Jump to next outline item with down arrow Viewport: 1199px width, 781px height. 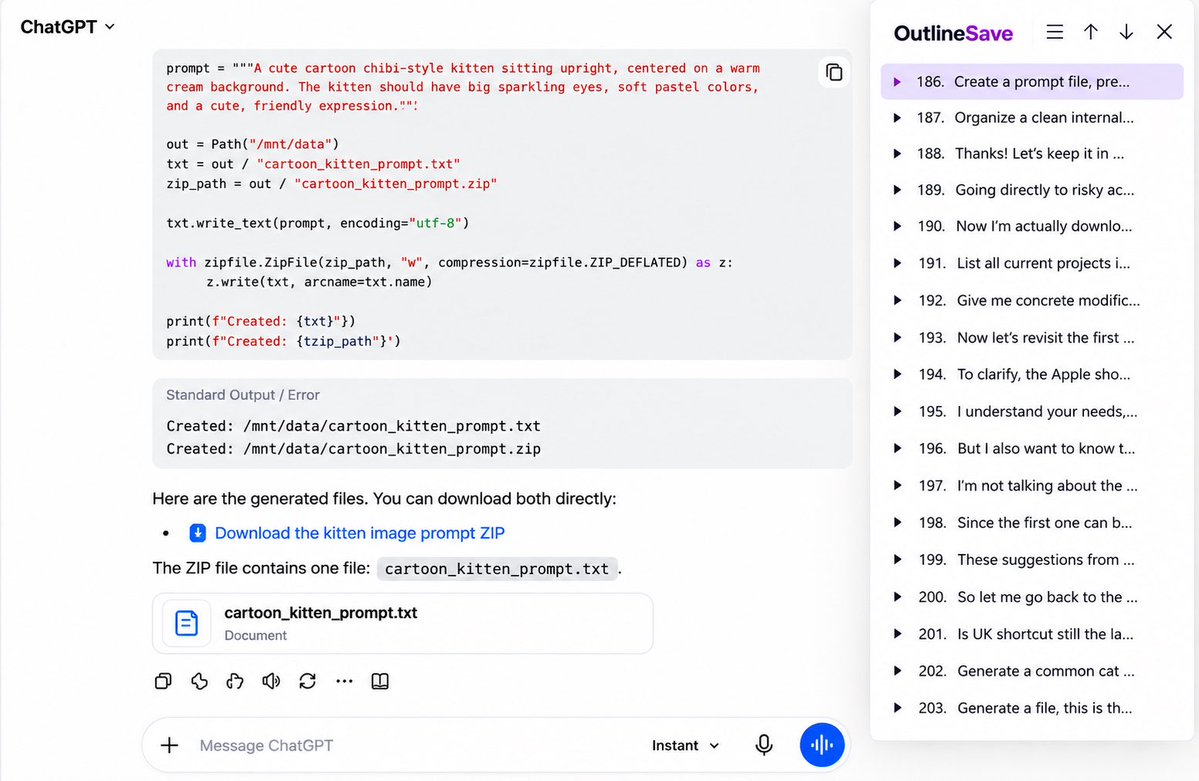coord(1126,32)
